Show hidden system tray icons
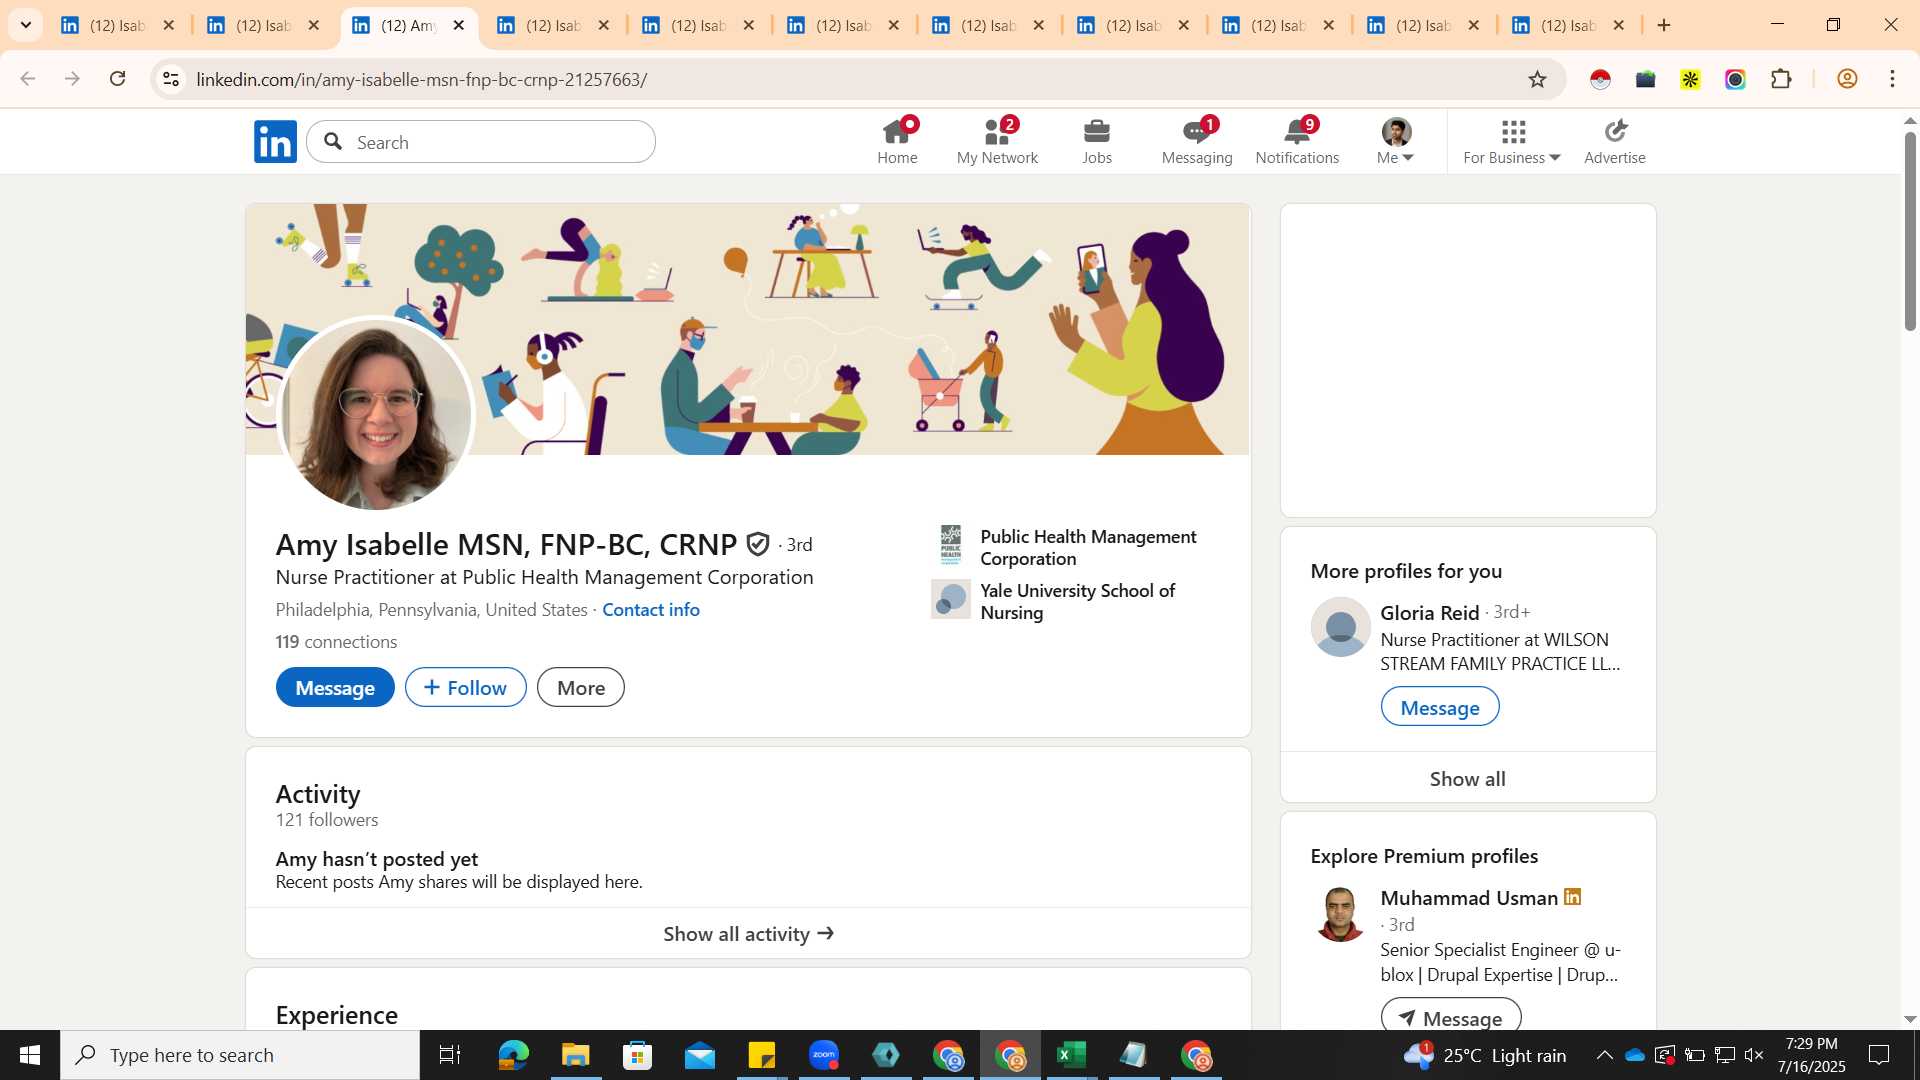Viewport: 1920px width, 1080px height. point(1604,1055)
